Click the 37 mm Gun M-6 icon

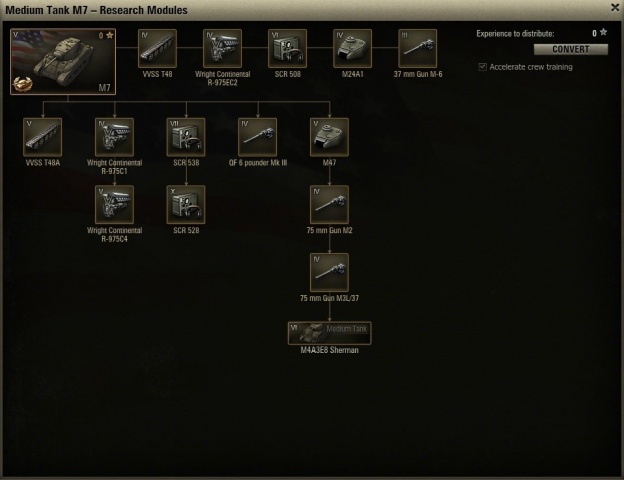pos(417,48)
